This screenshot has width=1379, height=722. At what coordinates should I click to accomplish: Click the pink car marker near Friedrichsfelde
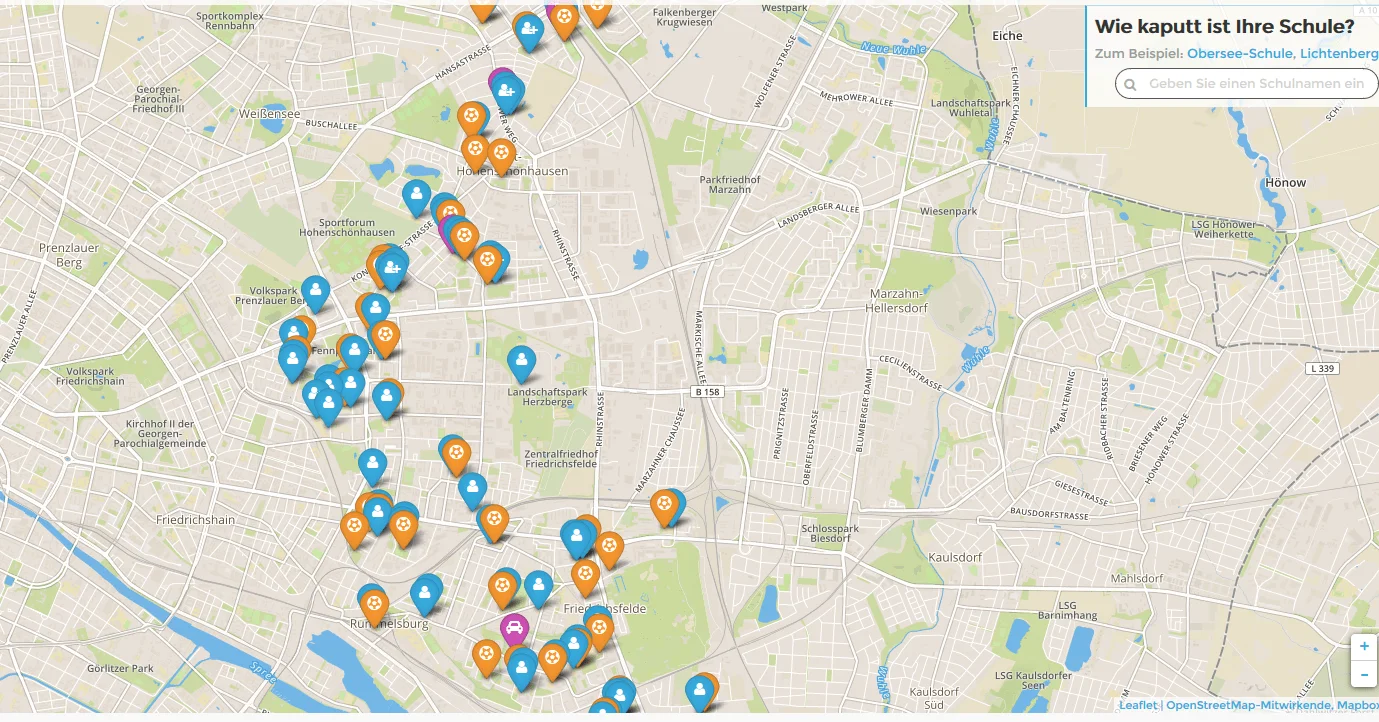pos(514,630)
